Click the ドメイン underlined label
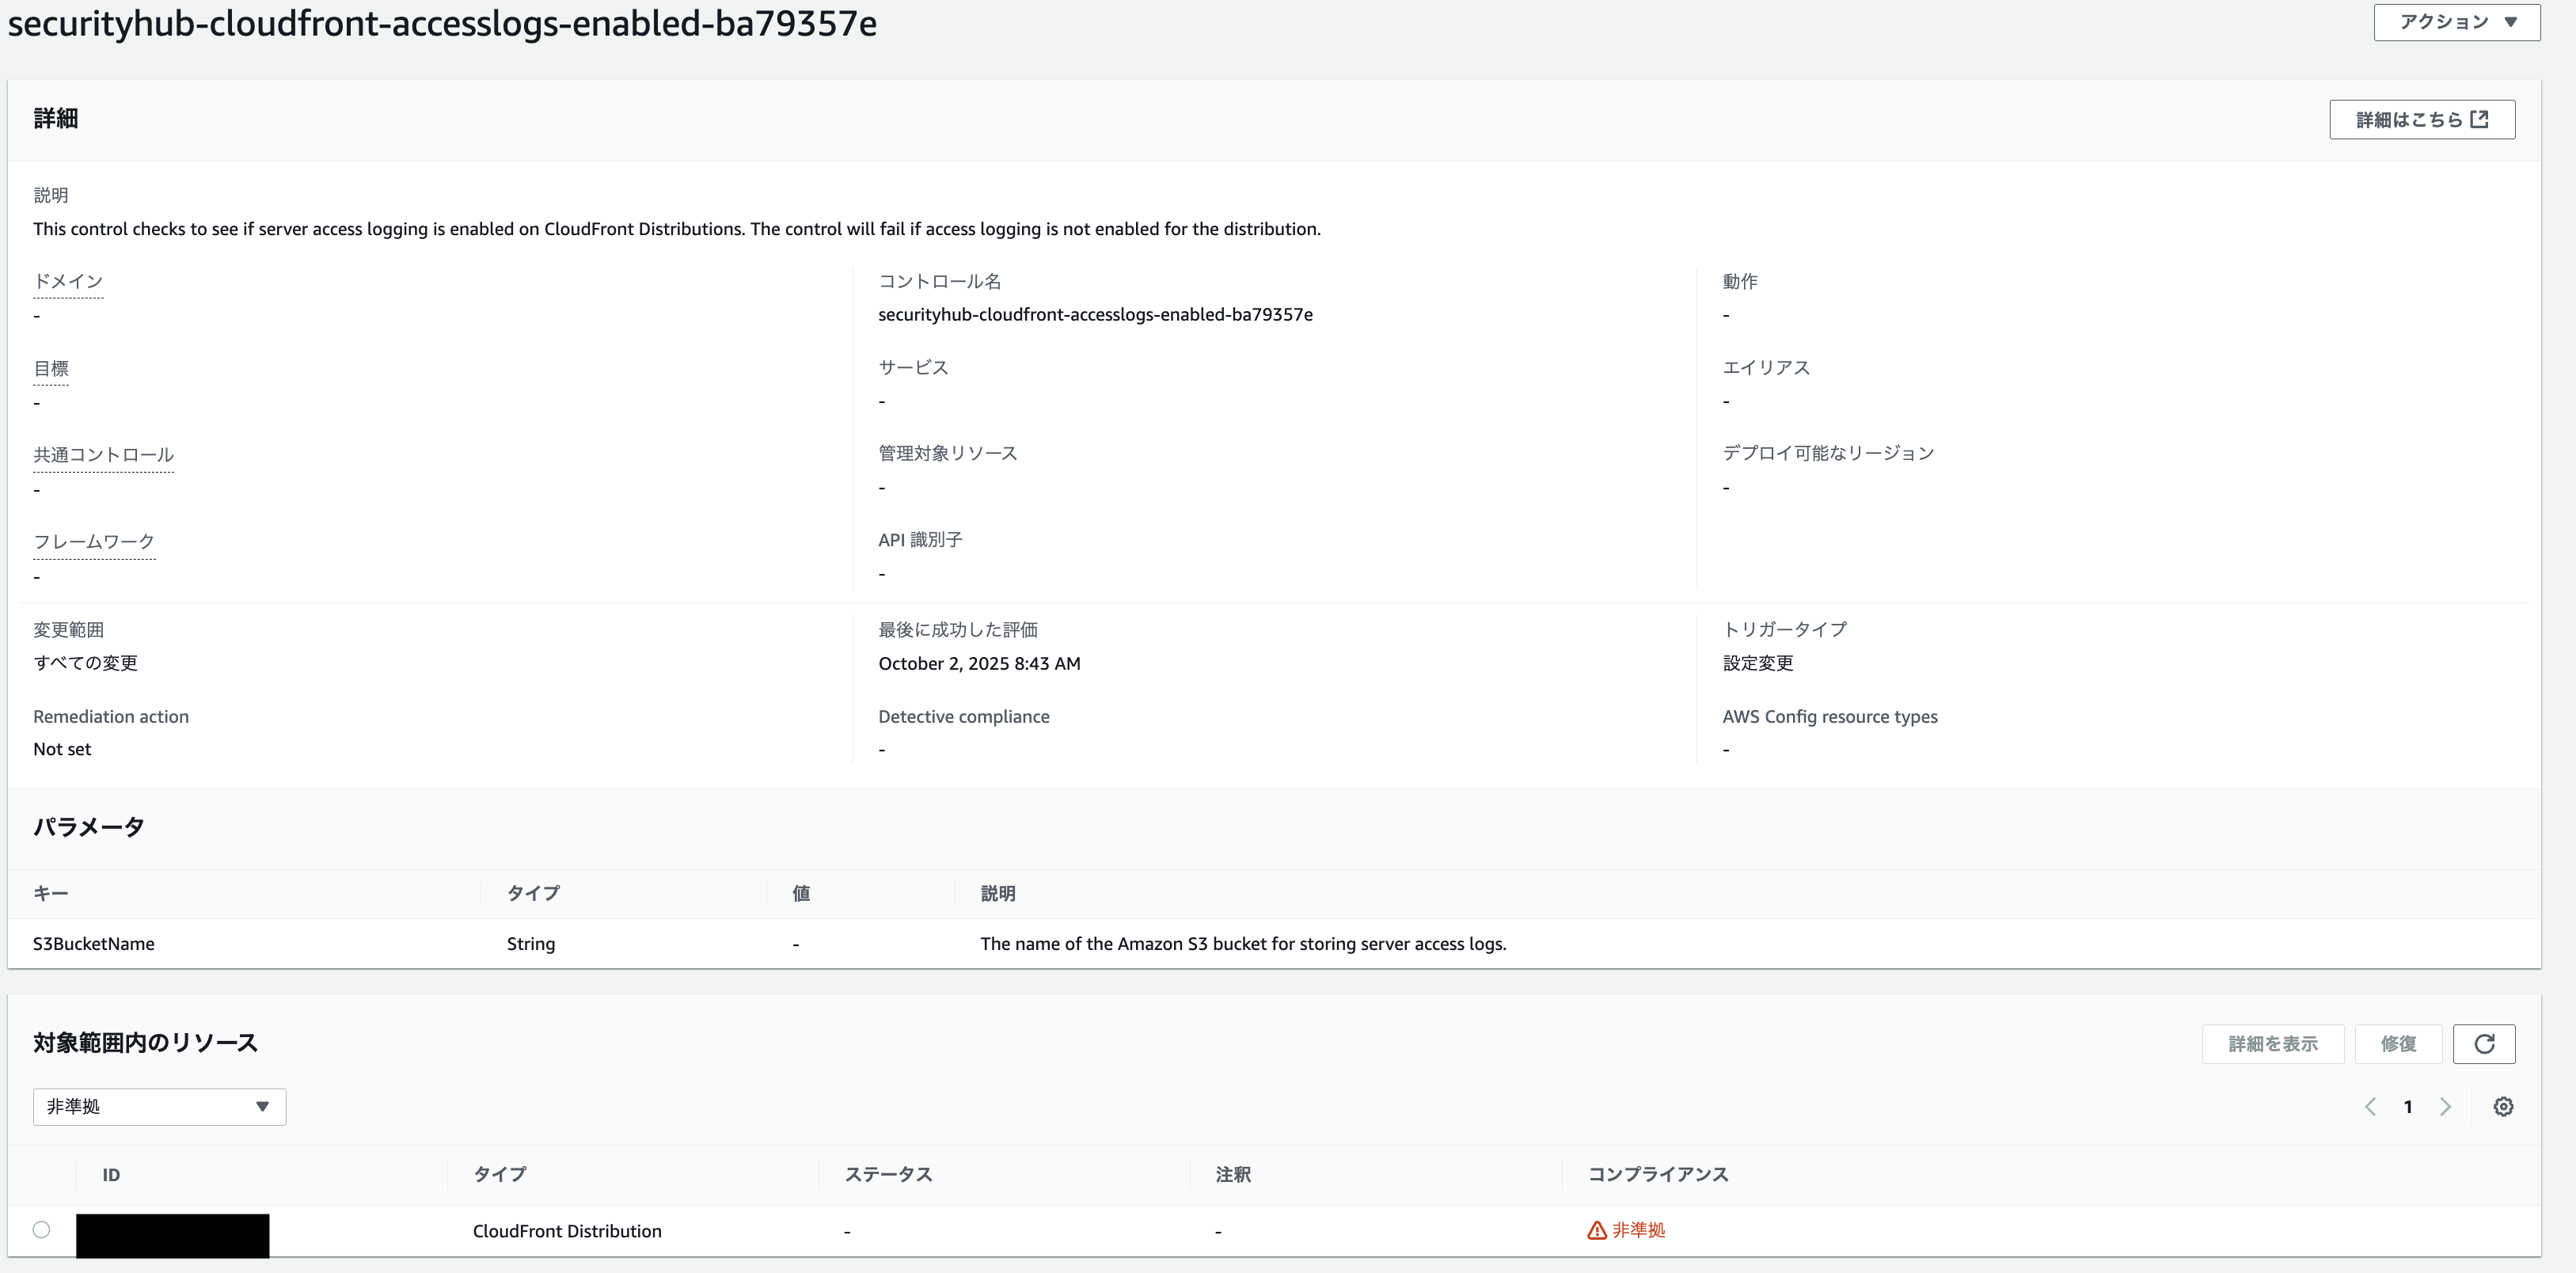 click(68, 282)
